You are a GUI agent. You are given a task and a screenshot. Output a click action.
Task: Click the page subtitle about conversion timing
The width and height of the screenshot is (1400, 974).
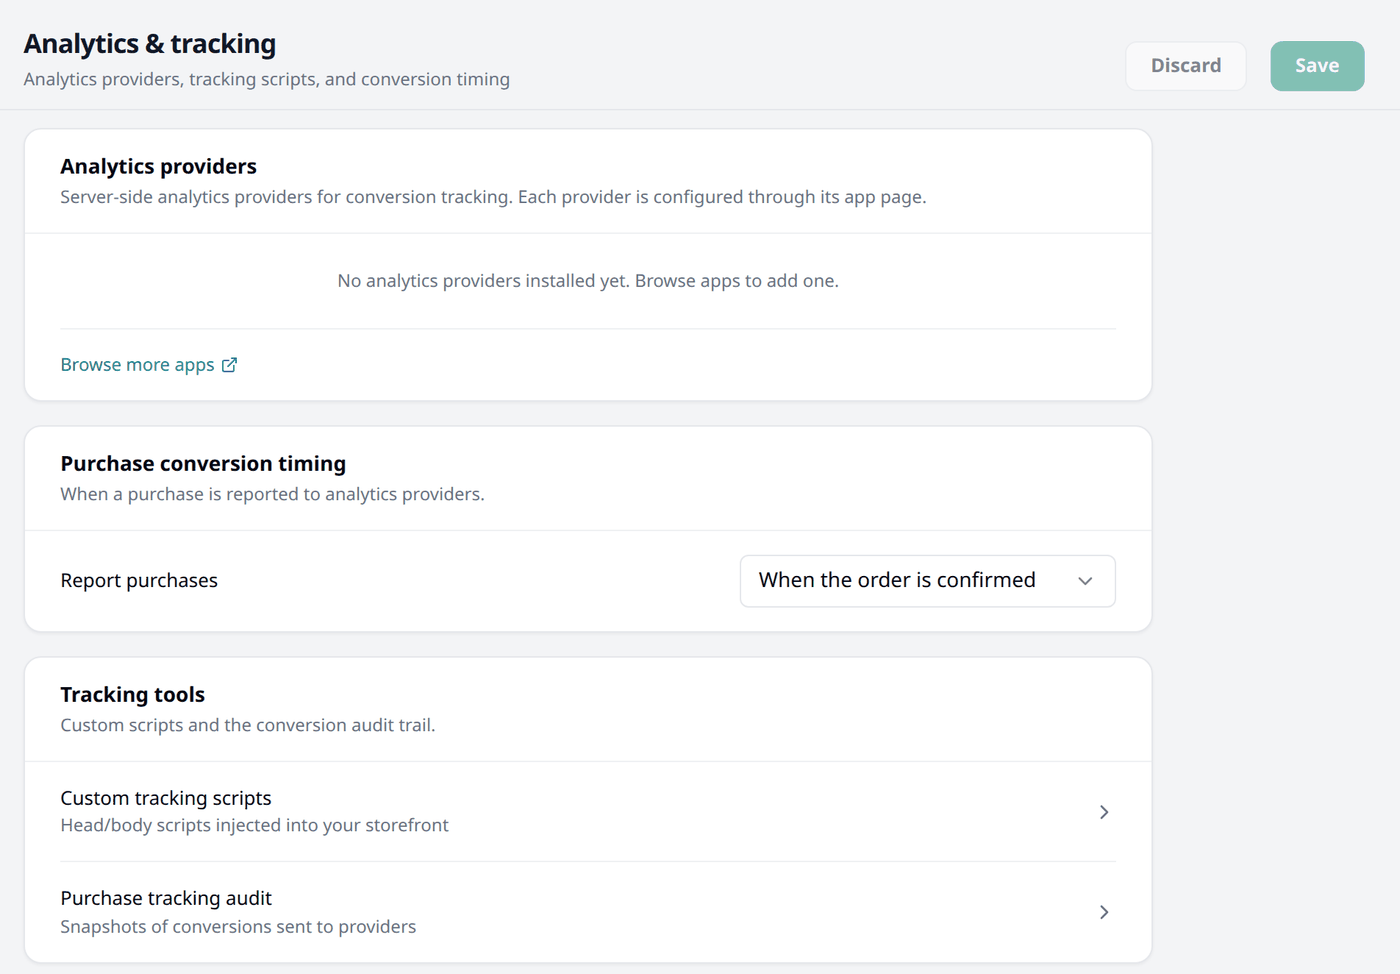(x=267, y=79)
